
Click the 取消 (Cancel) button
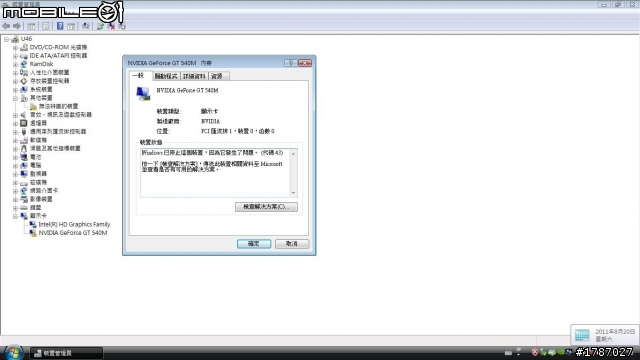292,244
